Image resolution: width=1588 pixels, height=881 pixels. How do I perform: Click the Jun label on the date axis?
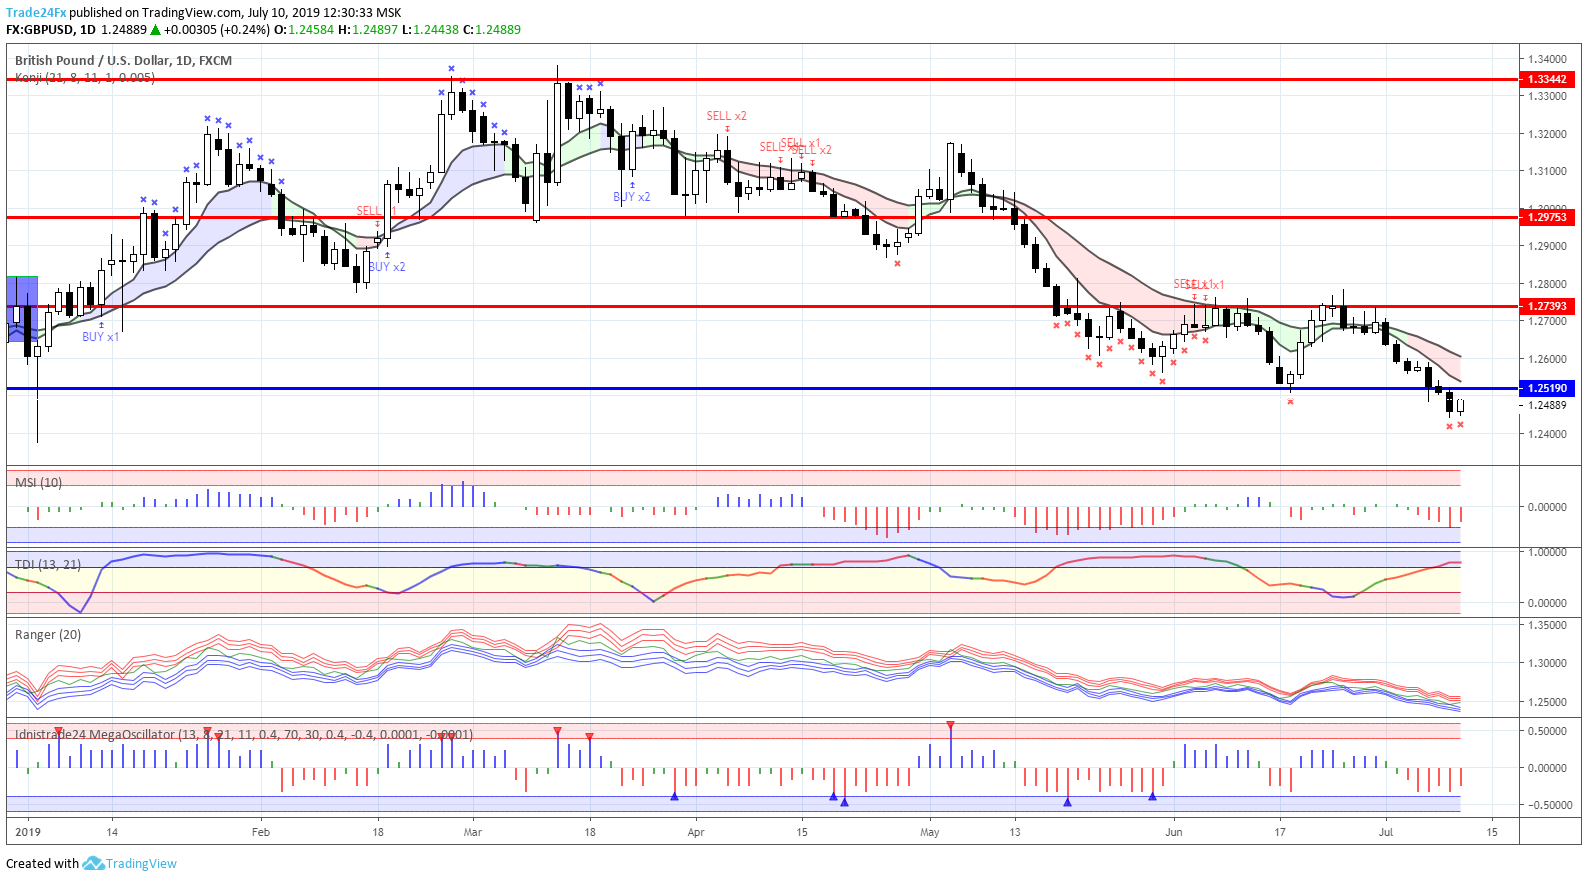(x=1174, y=832)
